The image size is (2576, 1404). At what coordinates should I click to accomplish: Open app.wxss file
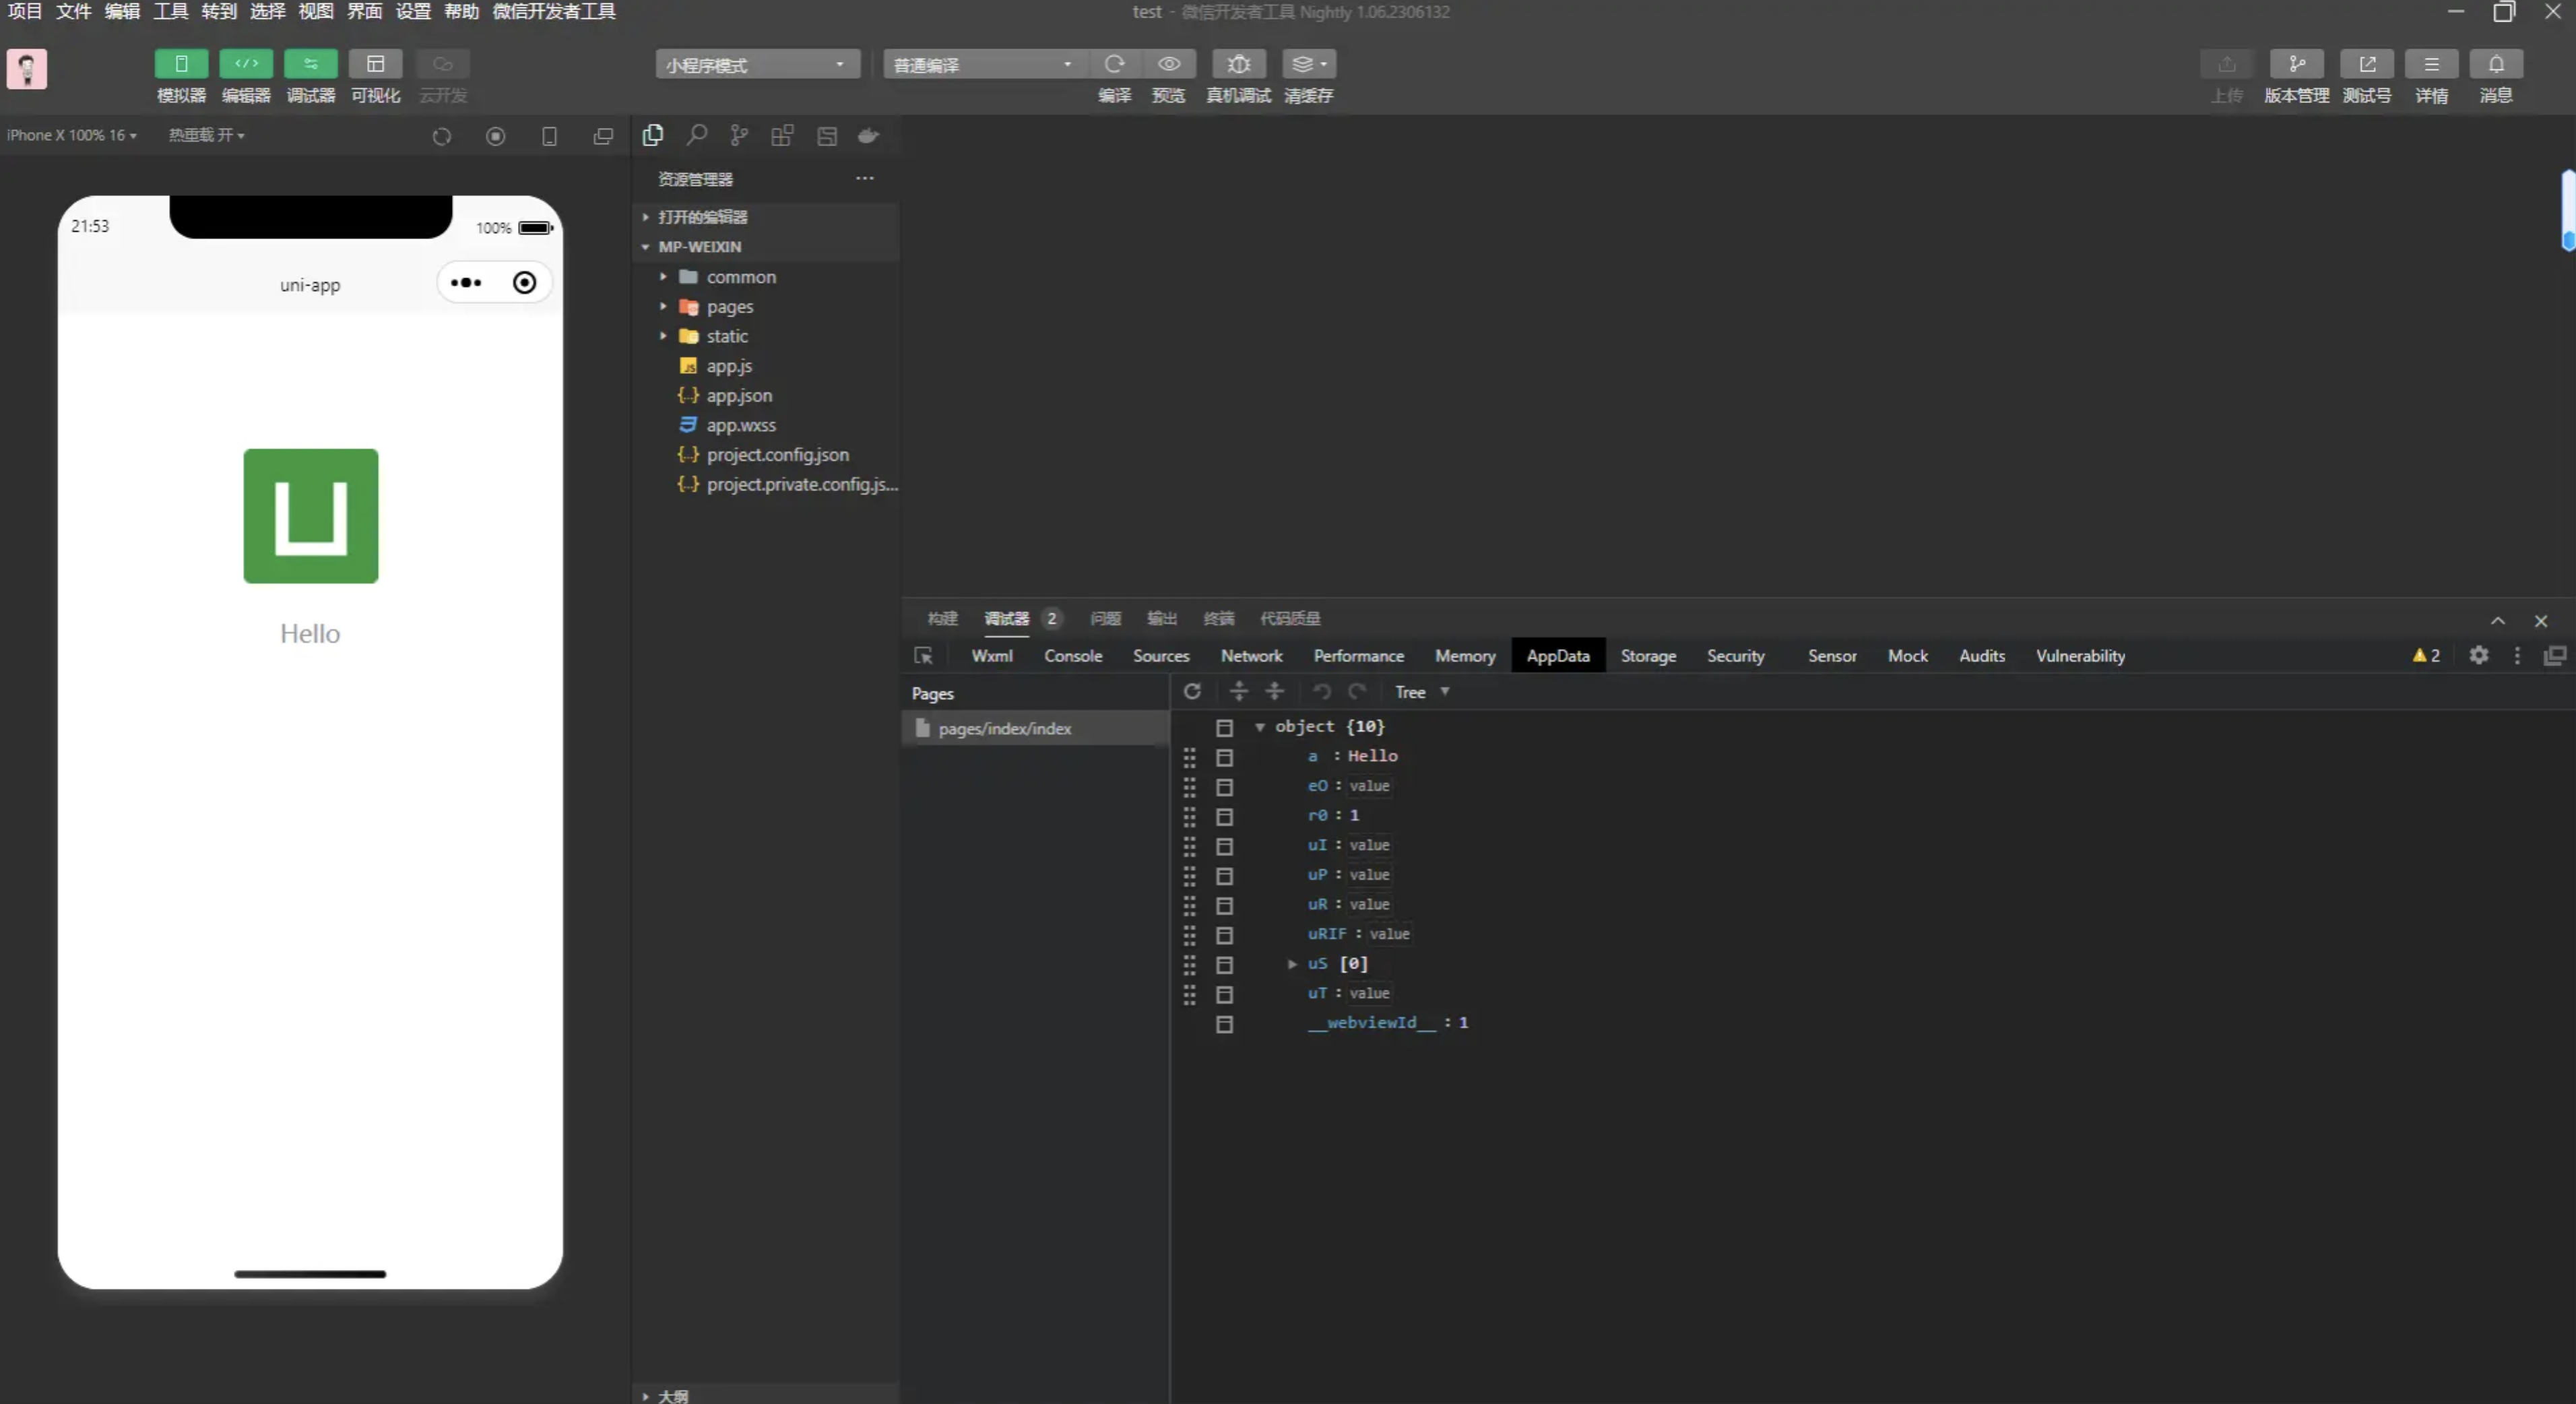point(766,425)
